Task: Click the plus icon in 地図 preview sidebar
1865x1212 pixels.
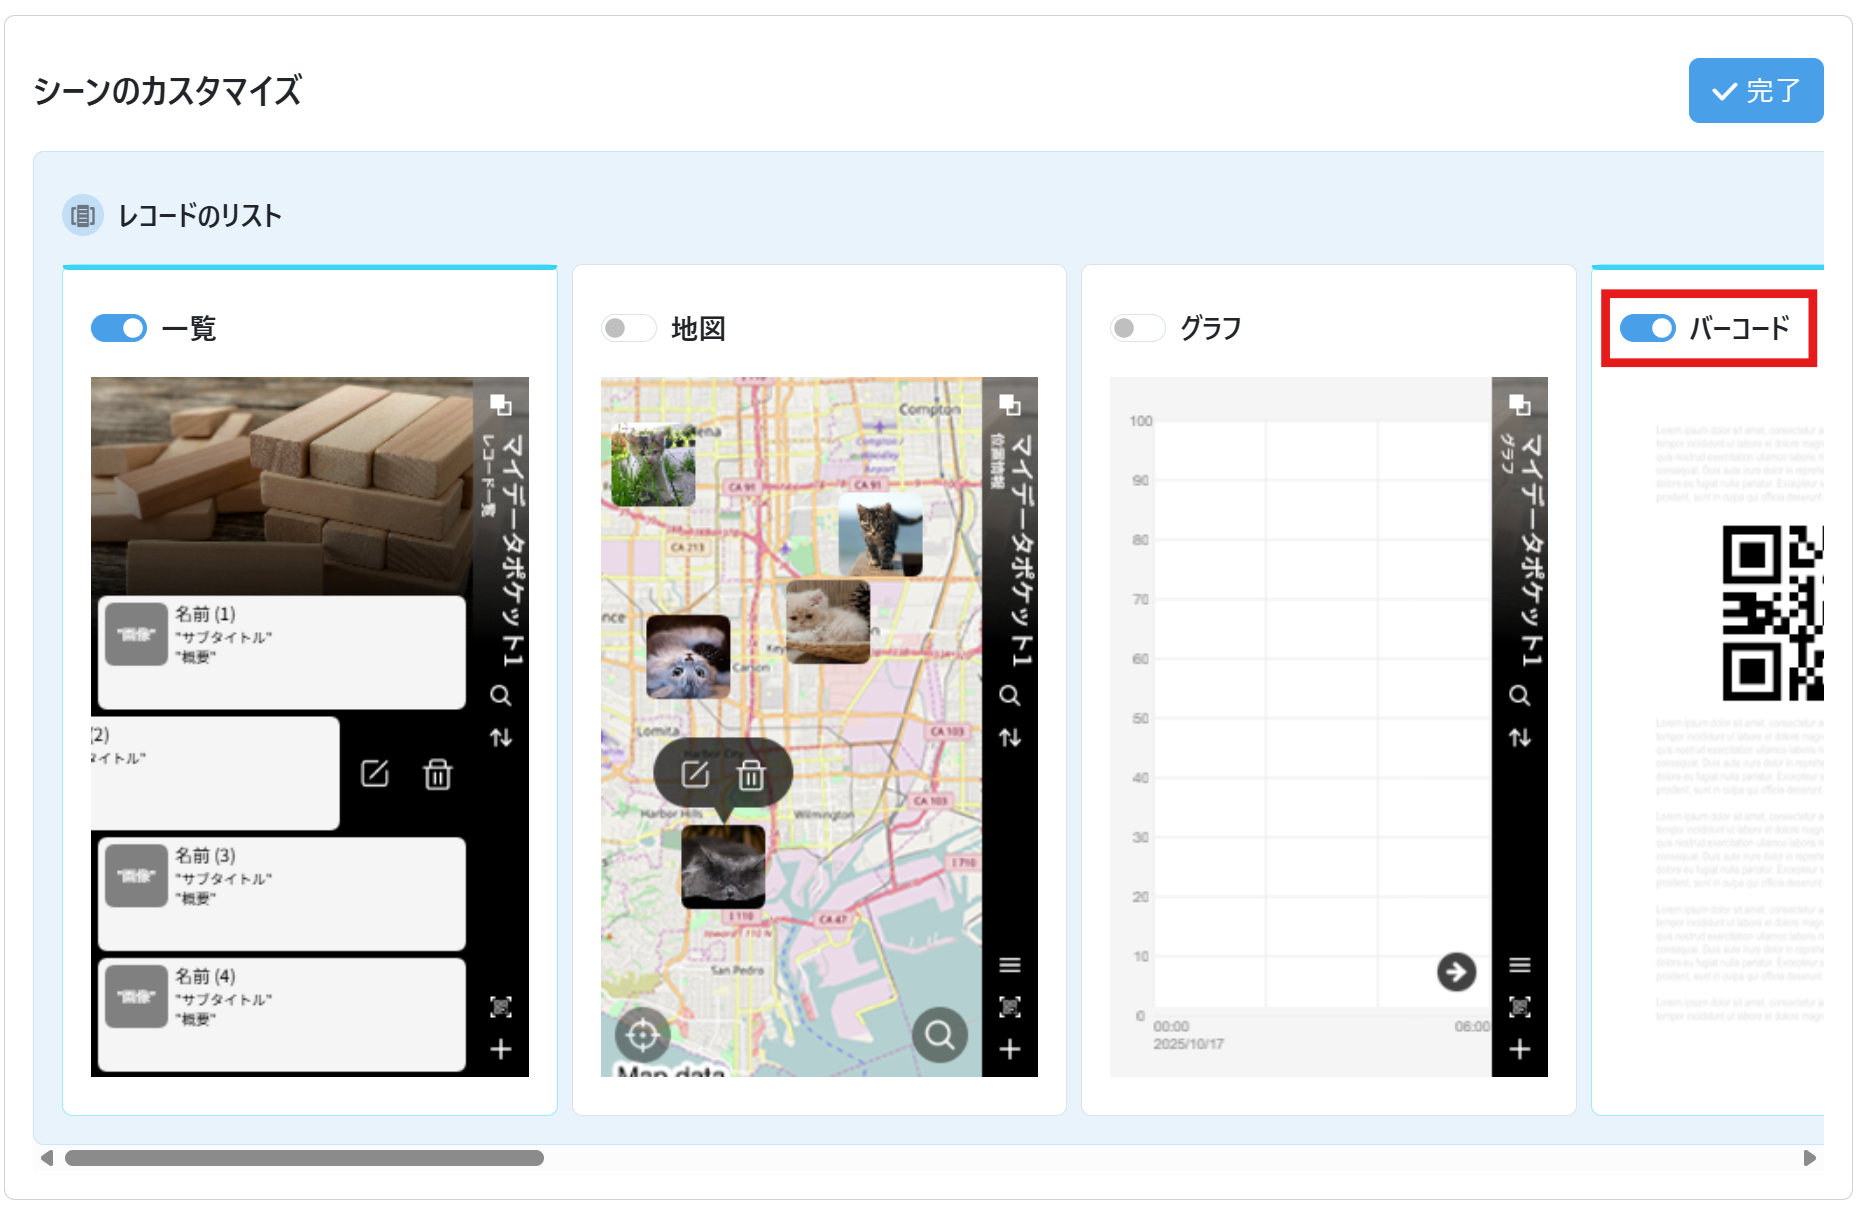Action: 1010,1049
